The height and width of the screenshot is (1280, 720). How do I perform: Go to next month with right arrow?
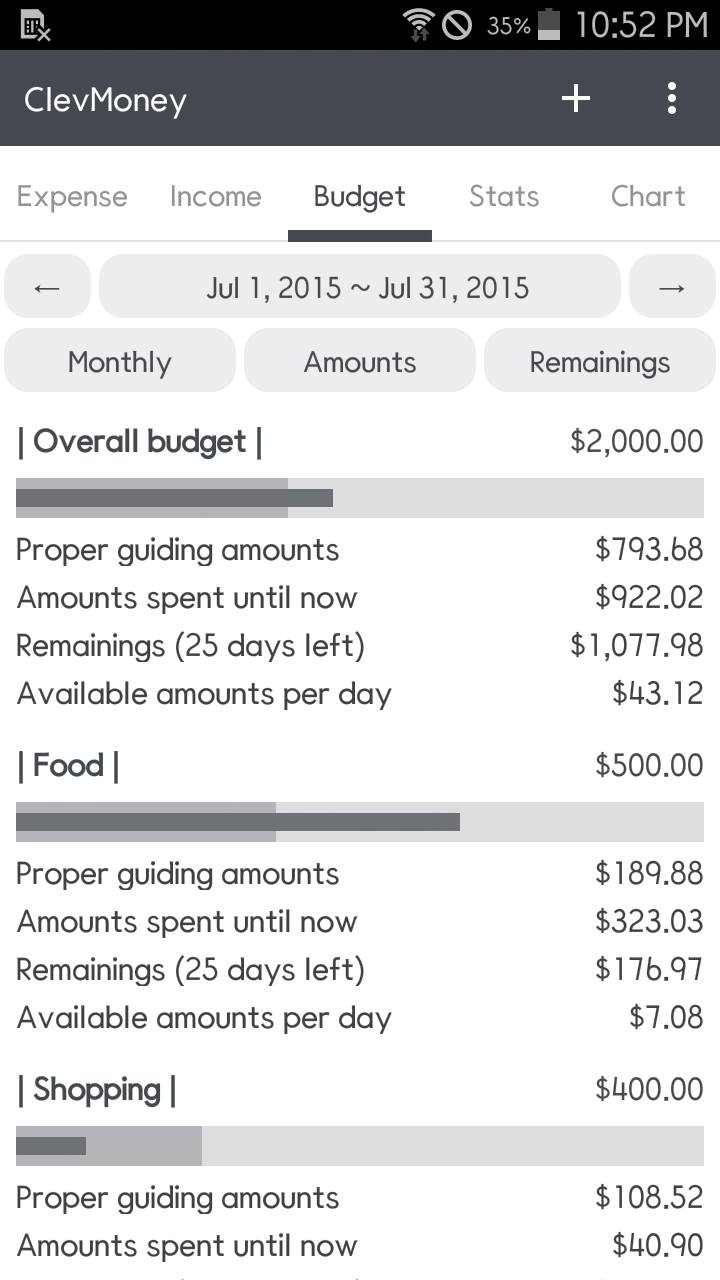(x=672, y=288)
